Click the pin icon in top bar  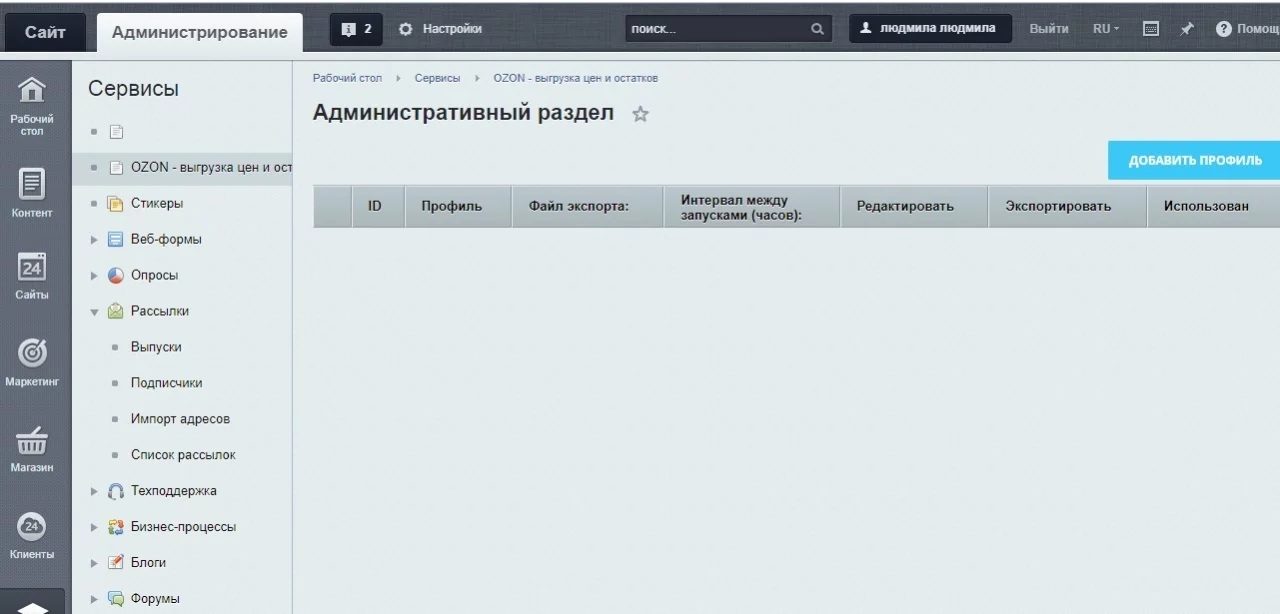(1187, 29)
